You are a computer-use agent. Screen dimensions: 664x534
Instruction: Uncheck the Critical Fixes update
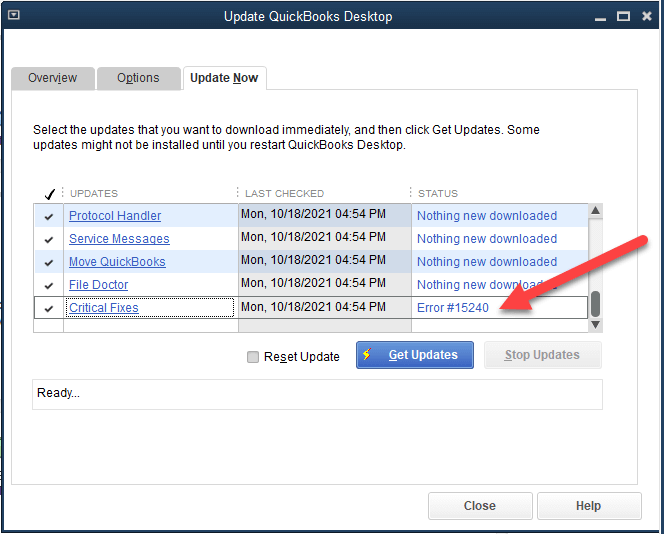point(49,308)
